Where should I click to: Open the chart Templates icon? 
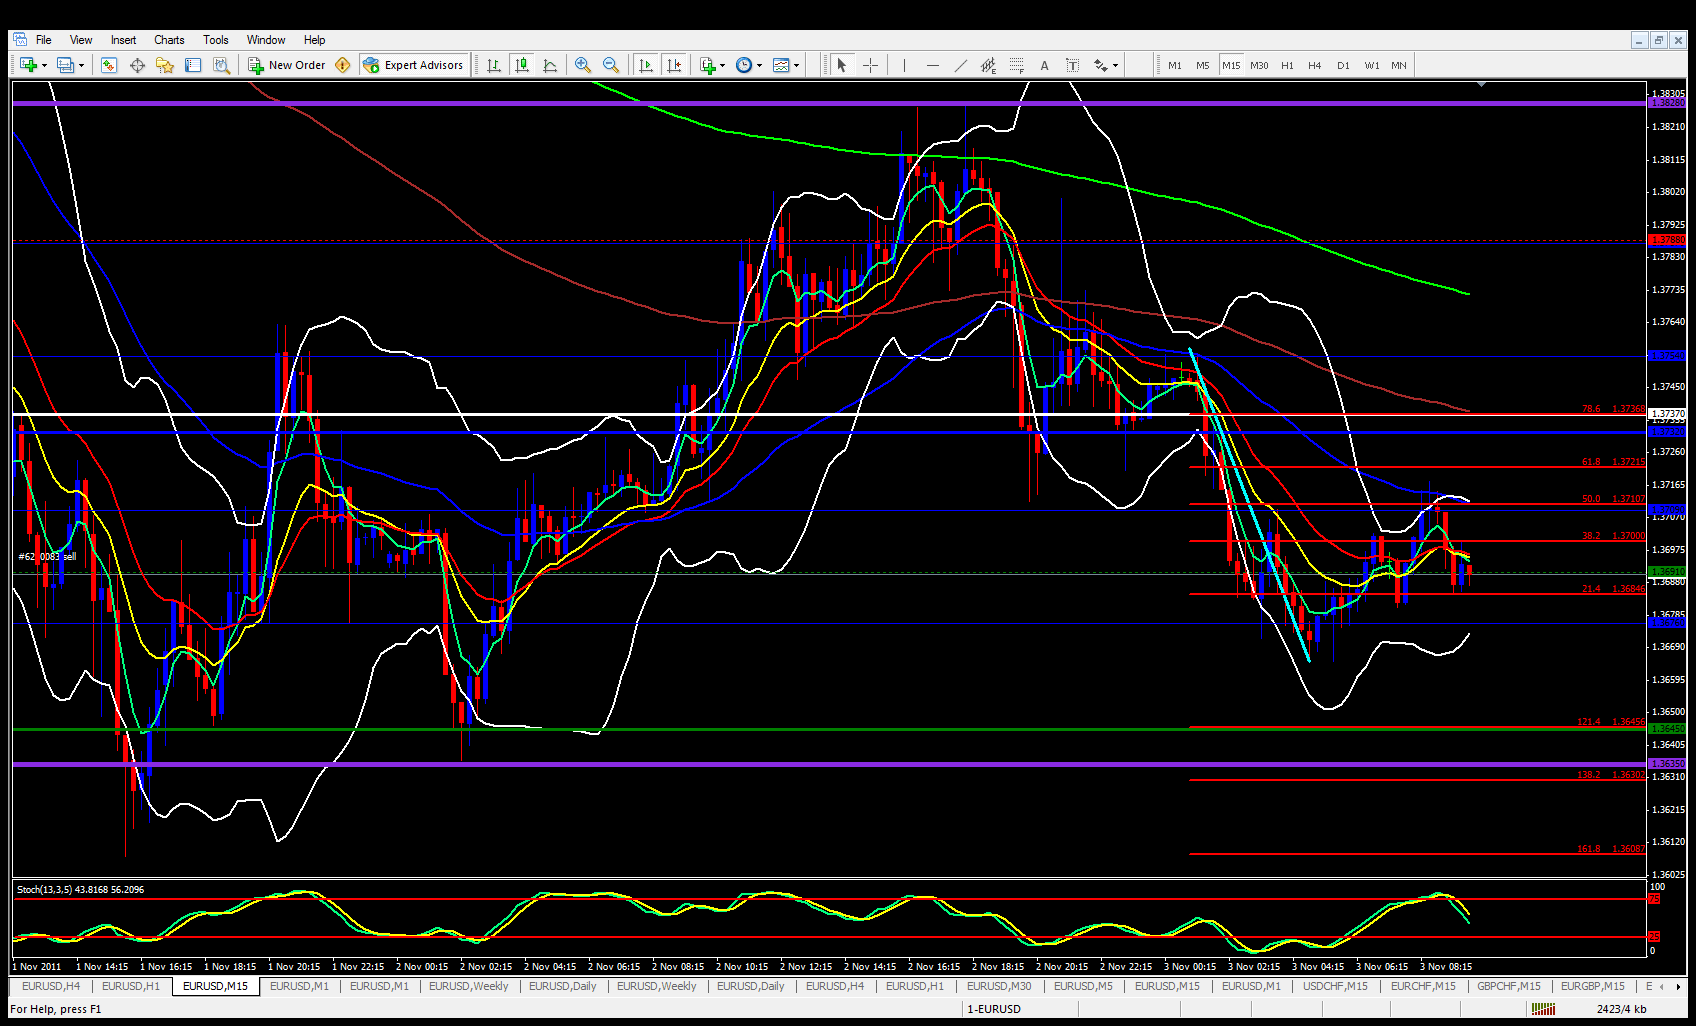[x=781, y=65]
